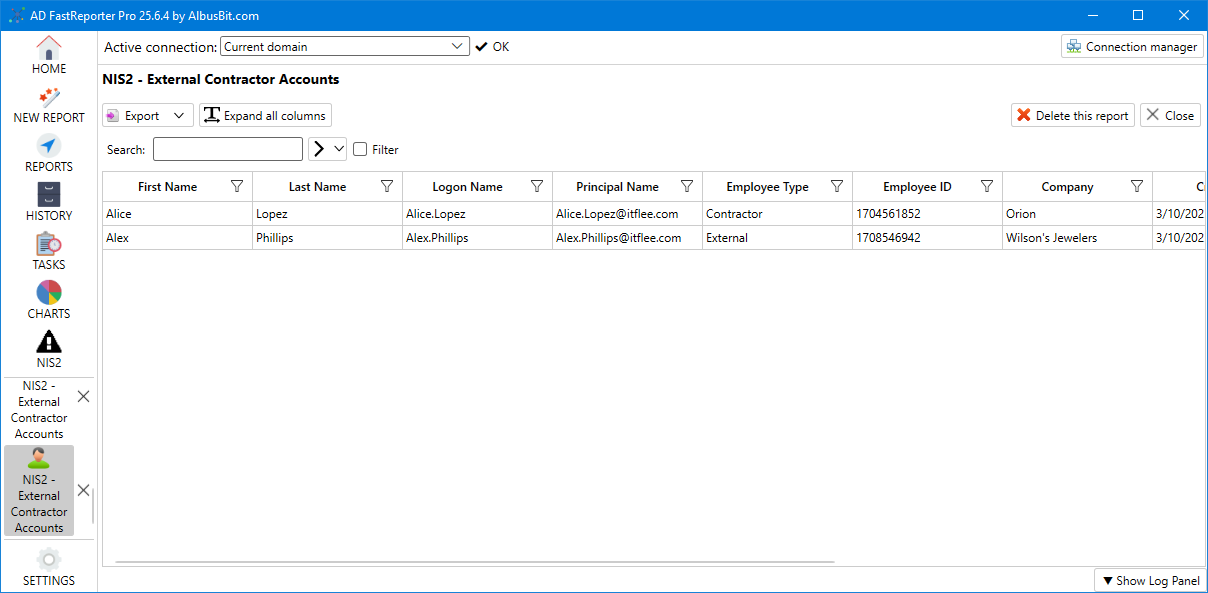Delete this report
Screen dimensions: 1208x593
tap(1073, 115)
